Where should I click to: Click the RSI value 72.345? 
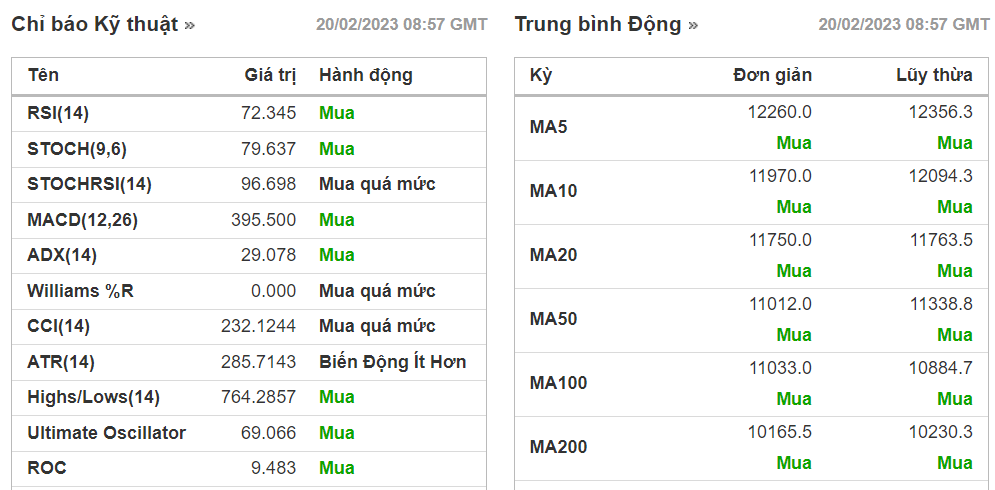click(x=268, y=113)
